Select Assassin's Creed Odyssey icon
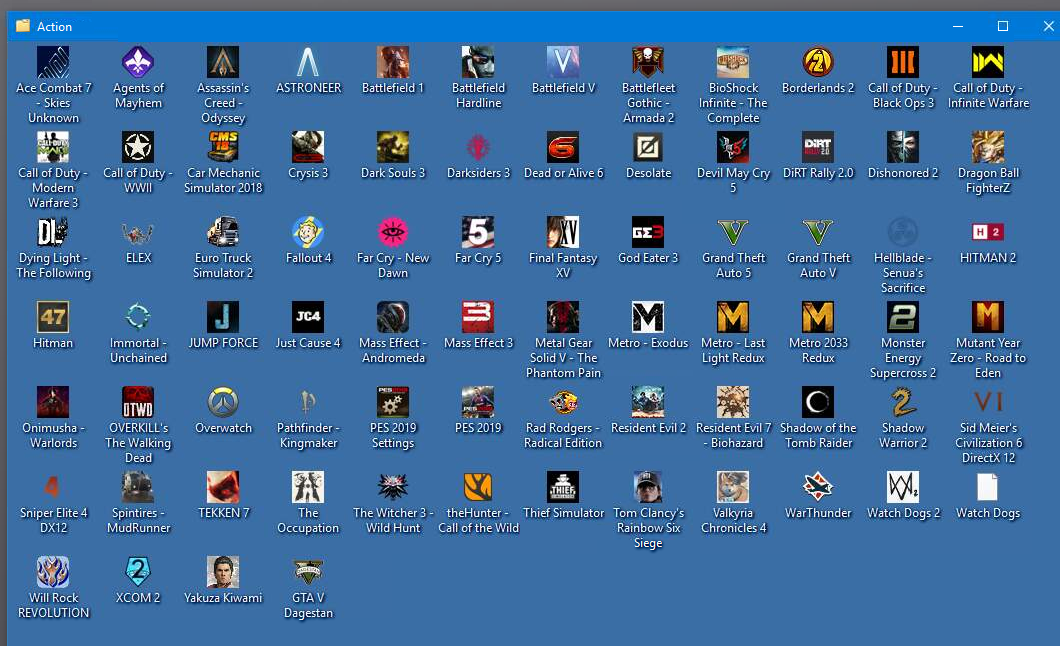Screen dimensions: 1060x646 (223, 62)
